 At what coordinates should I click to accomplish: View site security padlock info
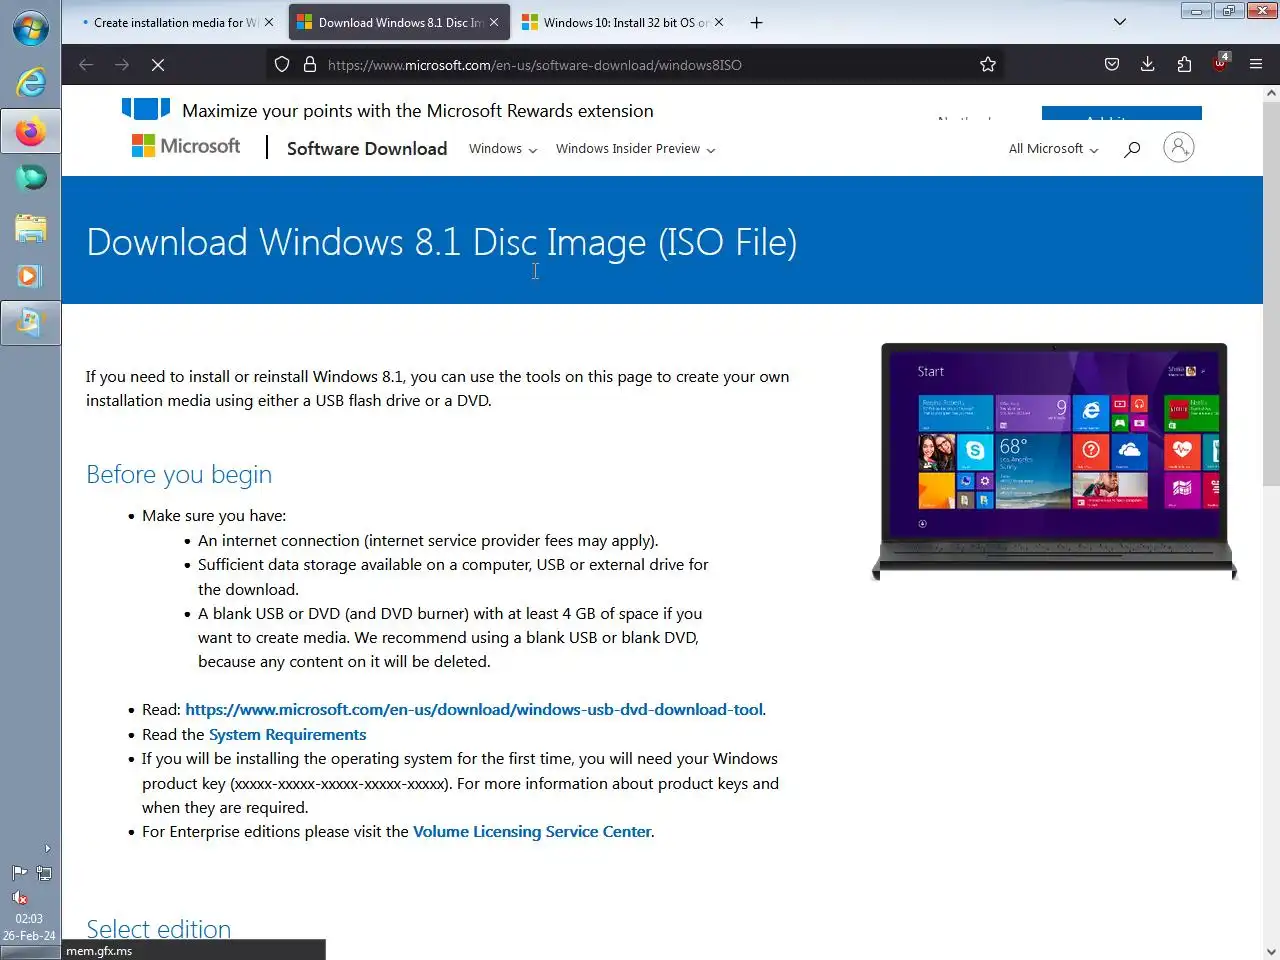coord(310,65)
